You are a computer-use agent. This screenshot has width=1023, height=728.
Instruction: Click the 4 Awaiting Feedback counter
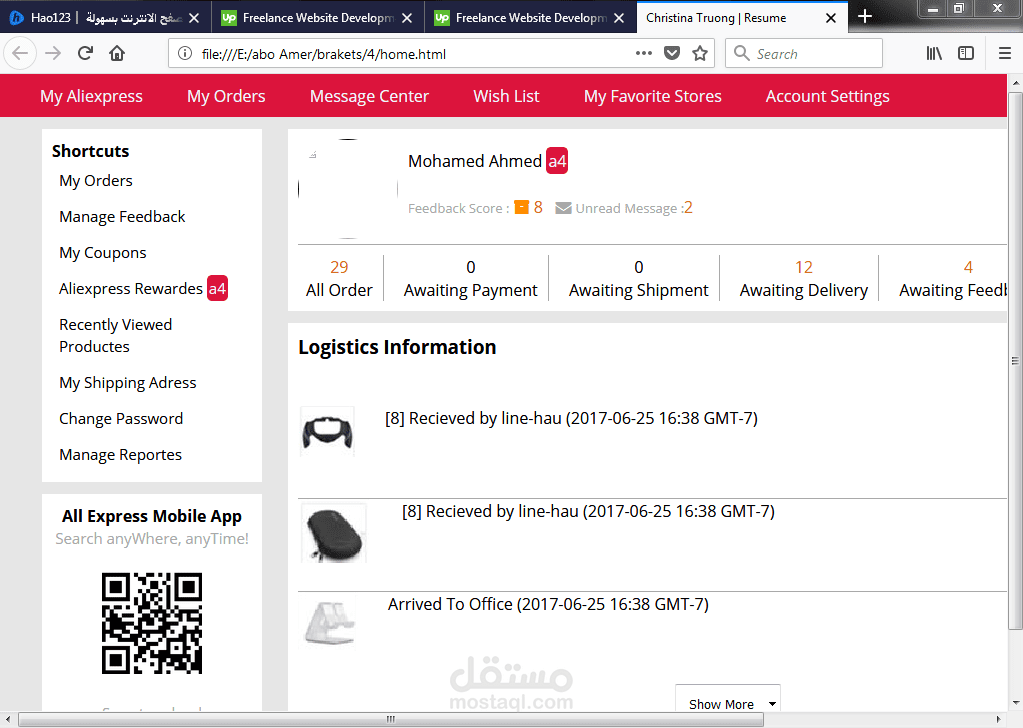tap(953, 279)
